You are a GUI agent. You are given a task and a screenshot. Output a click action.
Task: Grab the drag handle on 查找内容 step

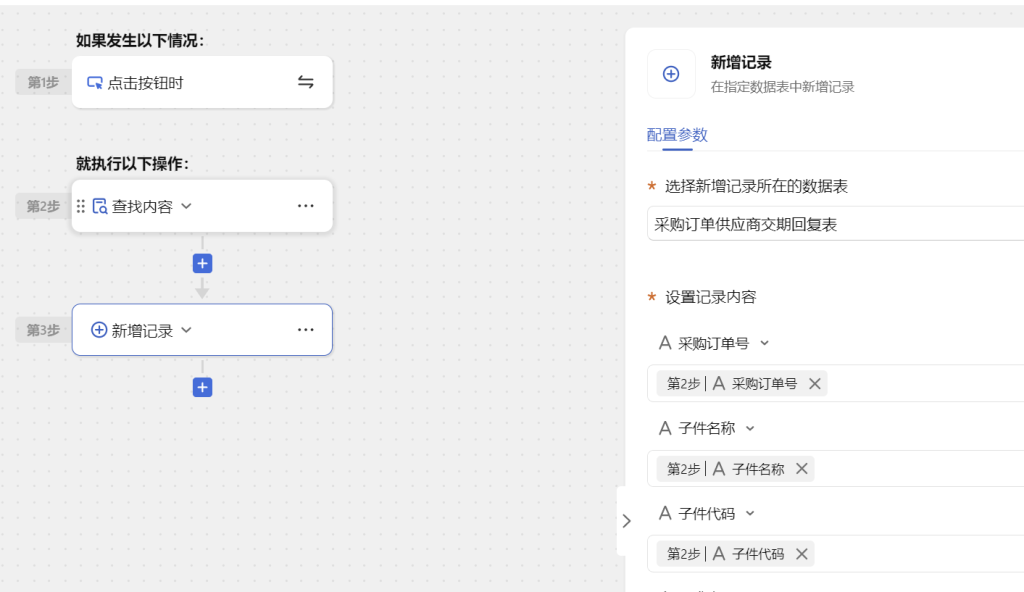(80, 206)
